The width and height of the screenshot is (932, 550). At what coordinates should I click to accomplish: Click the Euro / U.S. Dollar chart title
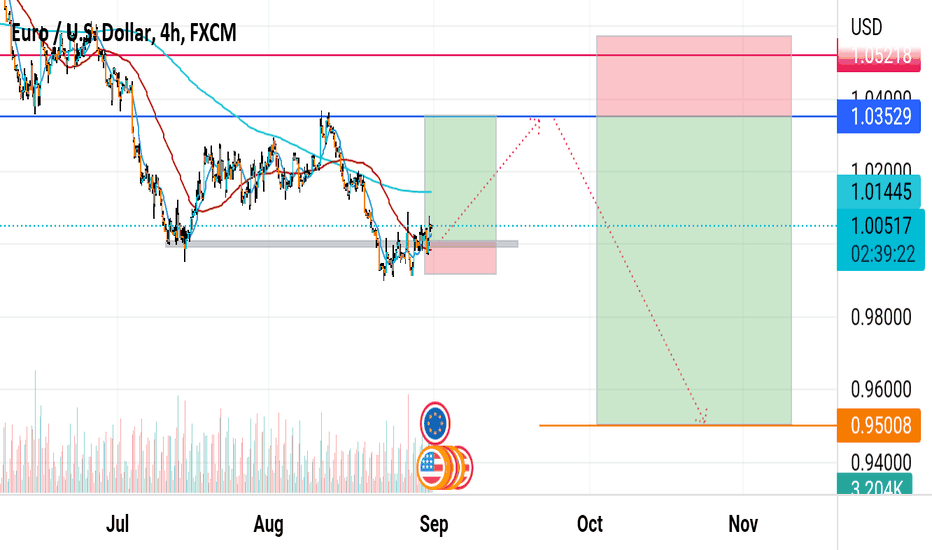tap(124, 33)
